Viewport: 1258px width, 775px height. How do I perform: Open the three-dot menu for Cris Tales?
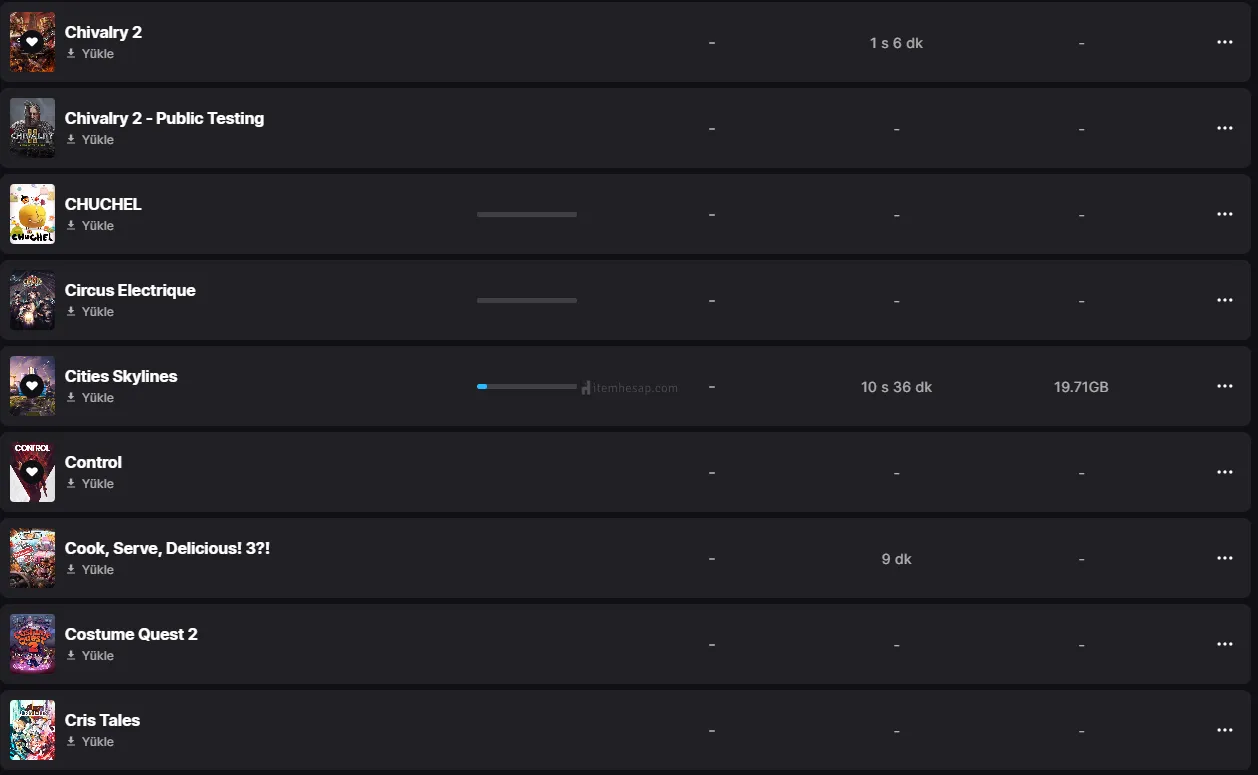pyautogui.click(x=1224, y=730)
